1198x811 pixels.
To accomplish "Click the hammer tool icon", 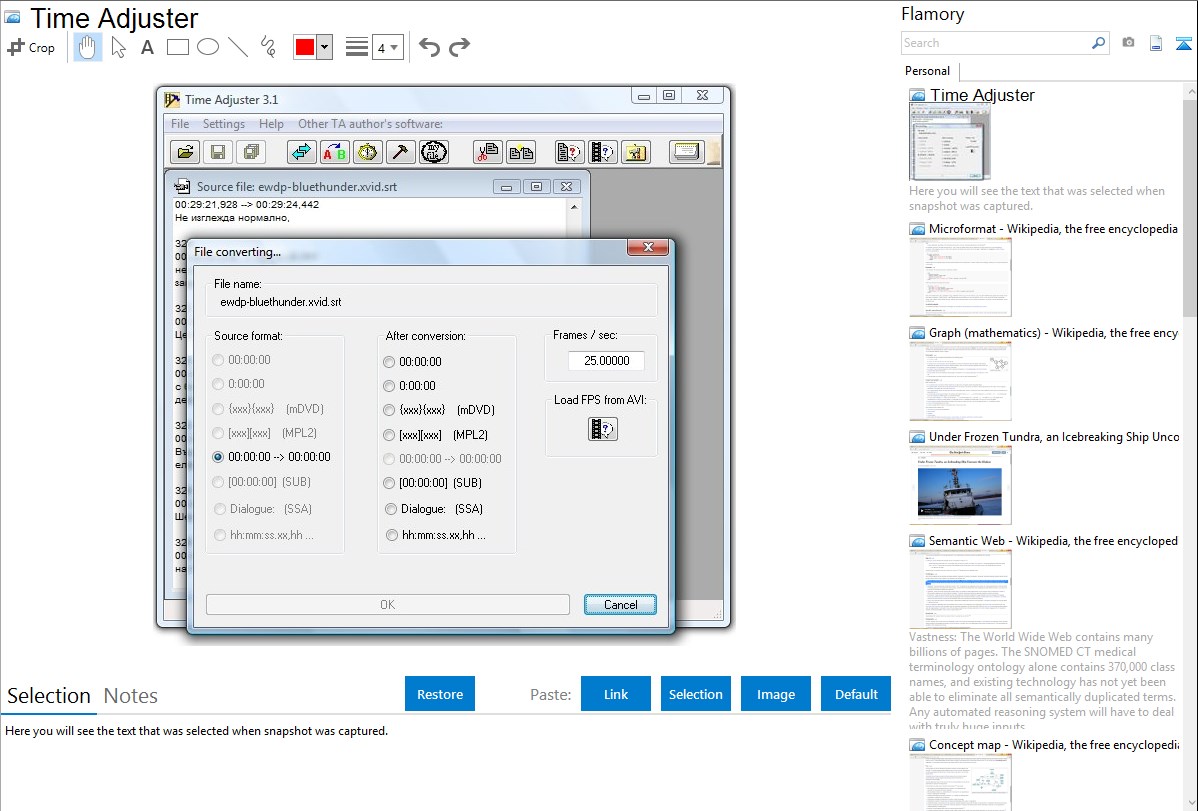I will pyautogui.click(x=400, y=152).
